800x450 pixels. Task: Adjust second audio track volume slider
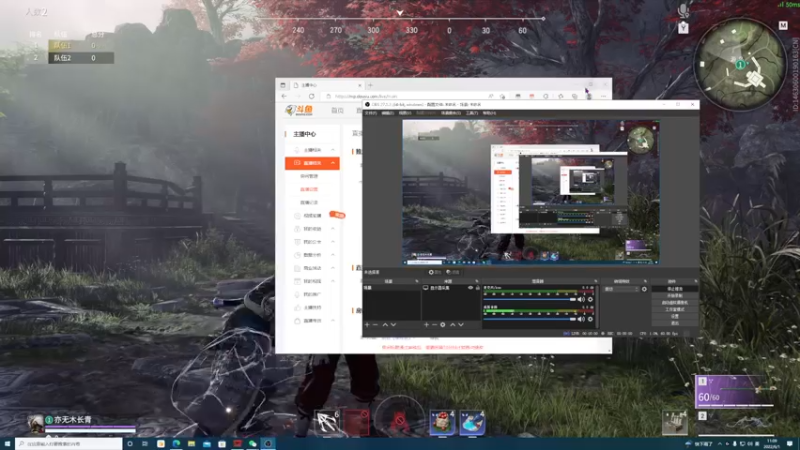coord(530,319)
